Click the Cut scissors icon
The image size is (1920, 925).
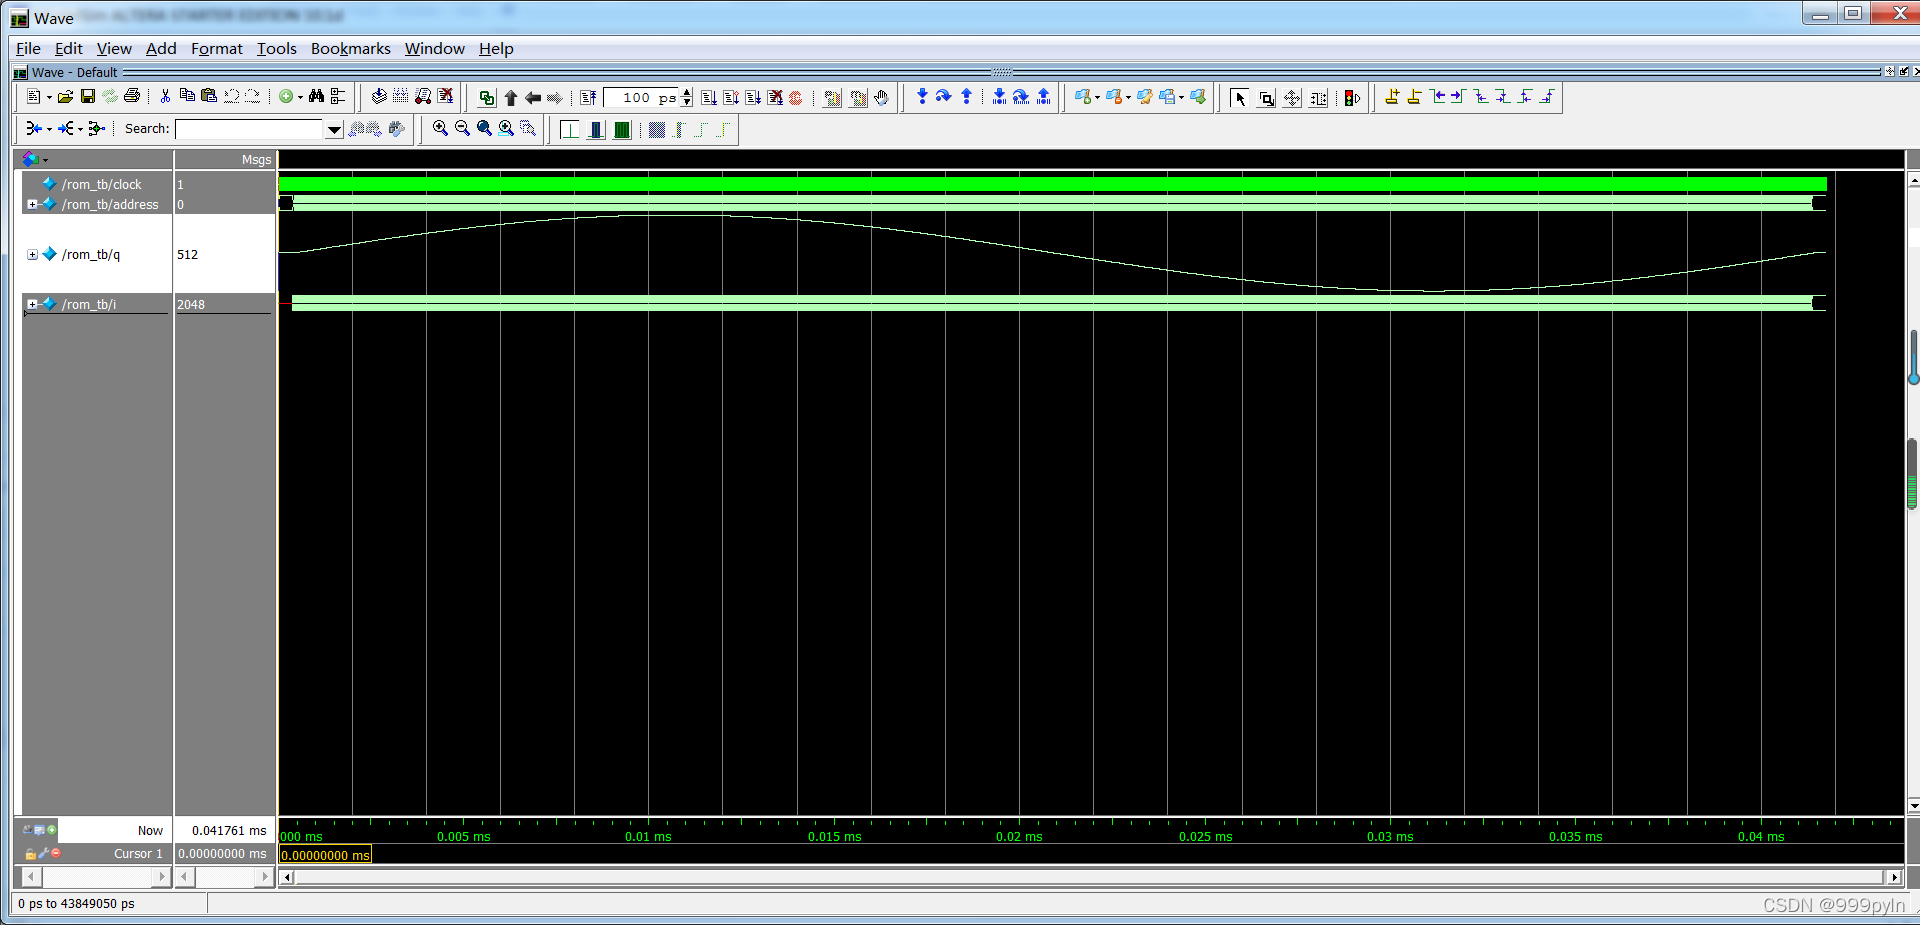click(165, 97)
